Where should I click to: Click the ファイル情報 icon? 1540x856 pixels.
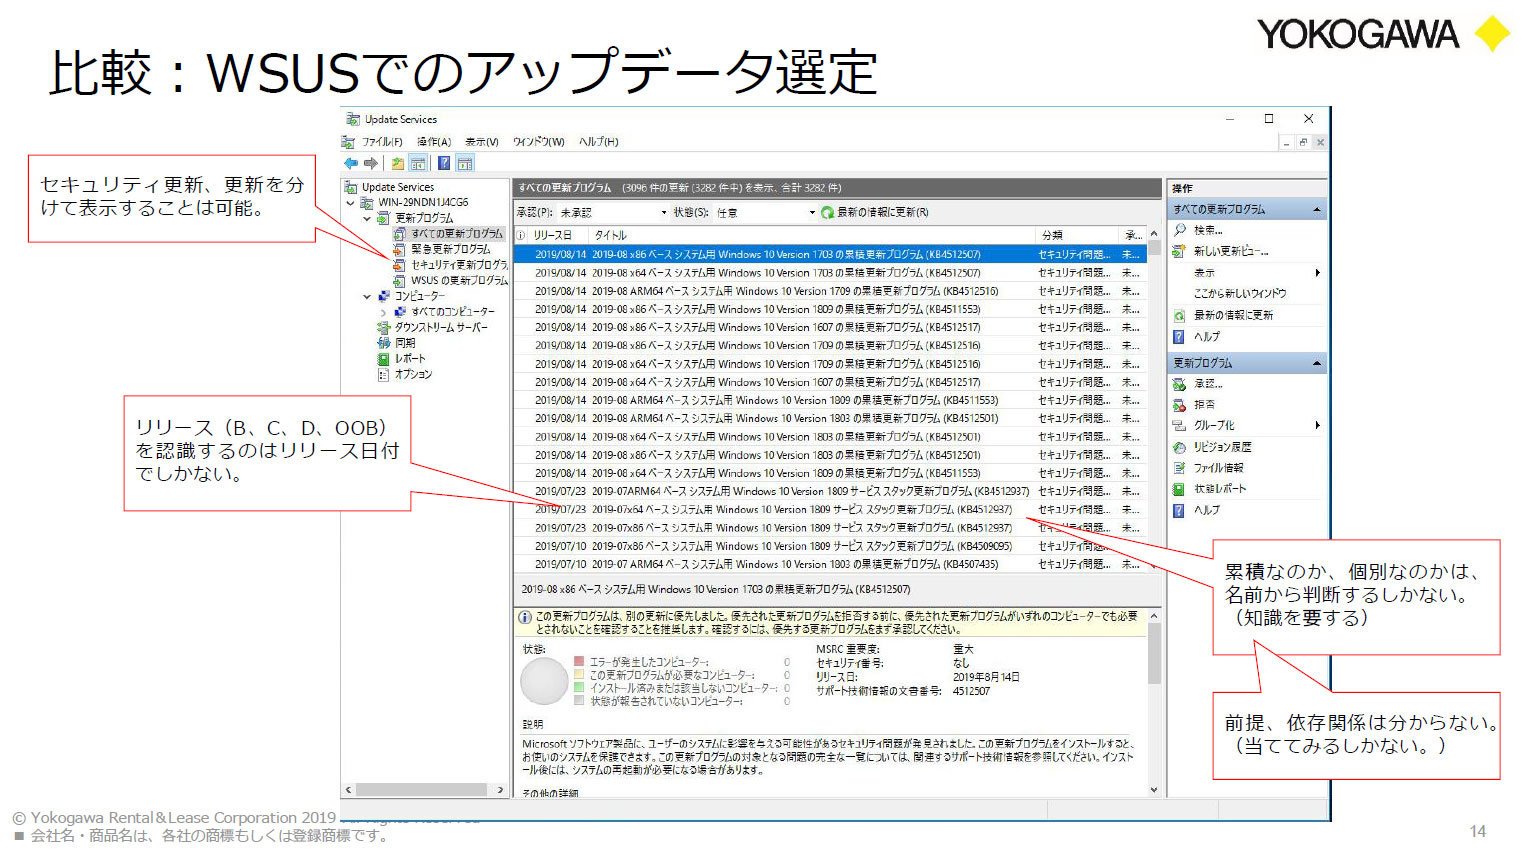(x=1180, y=468)
